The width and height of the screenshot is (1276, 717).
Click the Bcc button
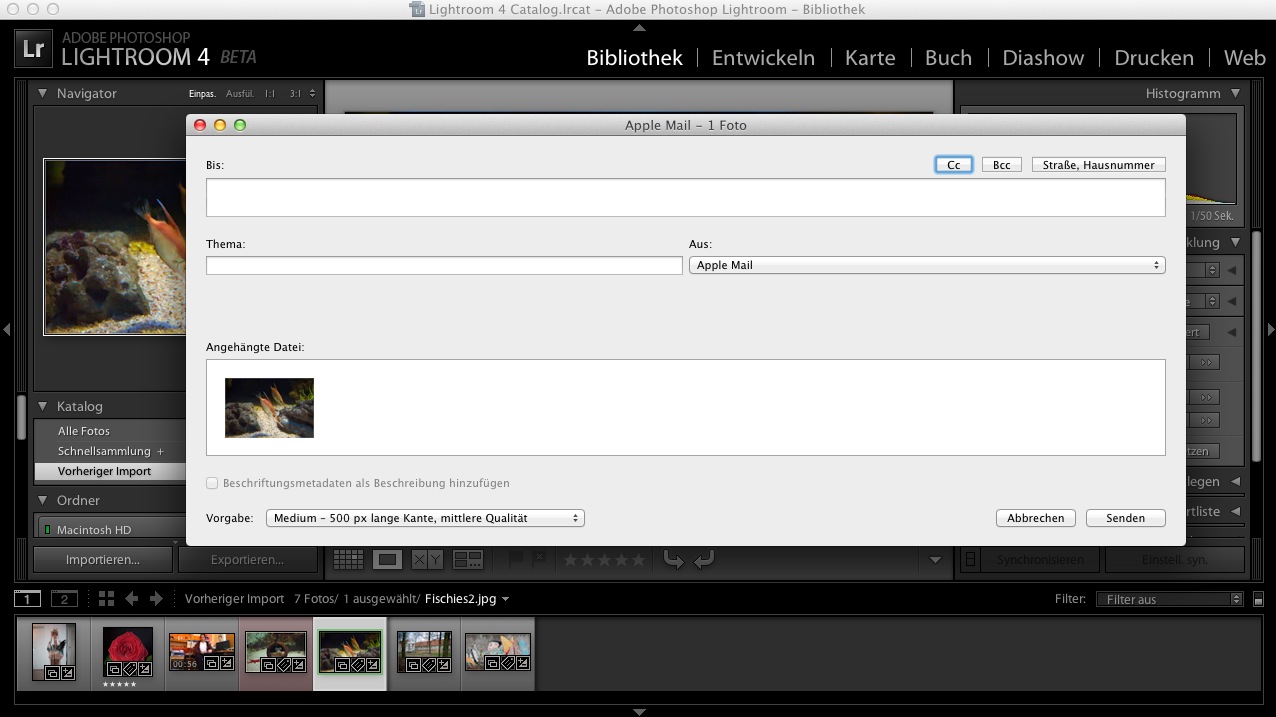1002,165
